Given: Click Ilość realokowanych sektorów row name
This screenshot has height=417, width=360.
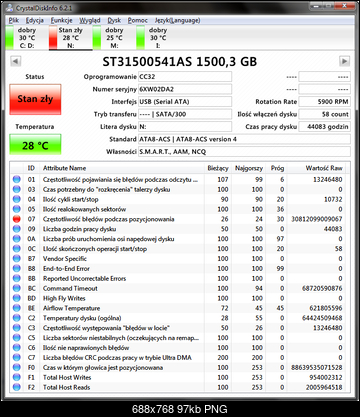Looking at the screenshot, I should 84,209.
